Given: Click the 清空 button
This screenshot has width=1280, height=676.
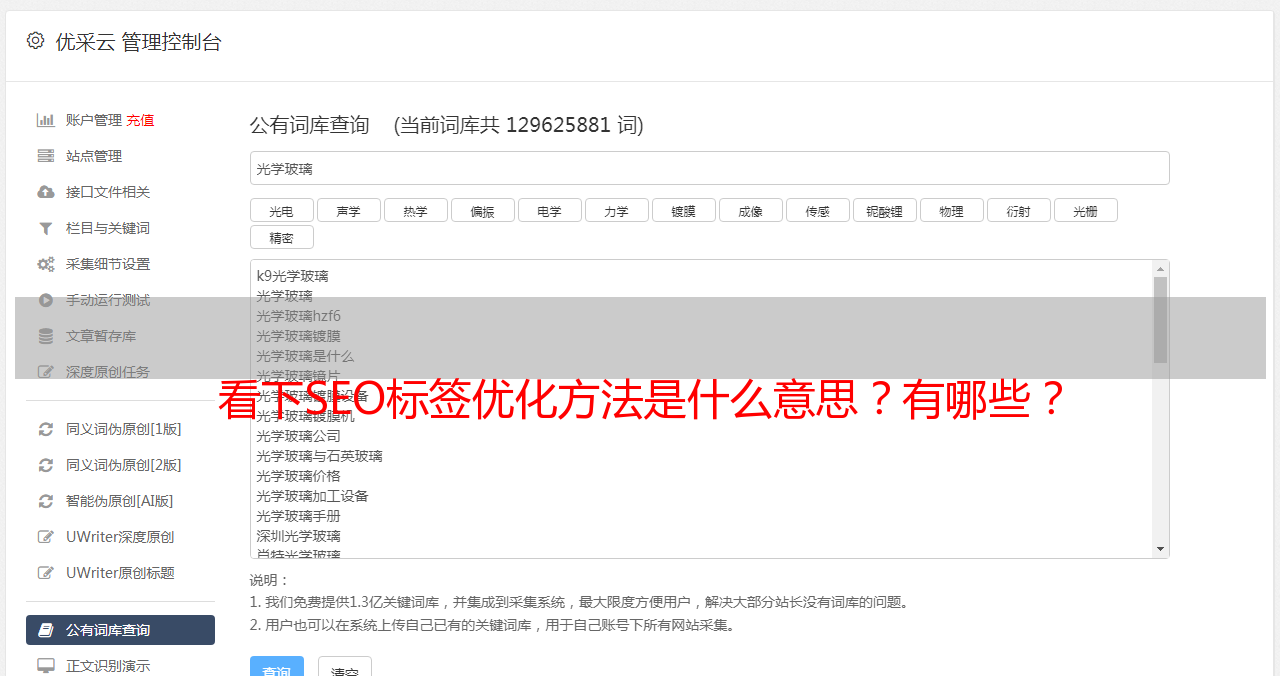Looking at the screenshot, I should [344, 668].
